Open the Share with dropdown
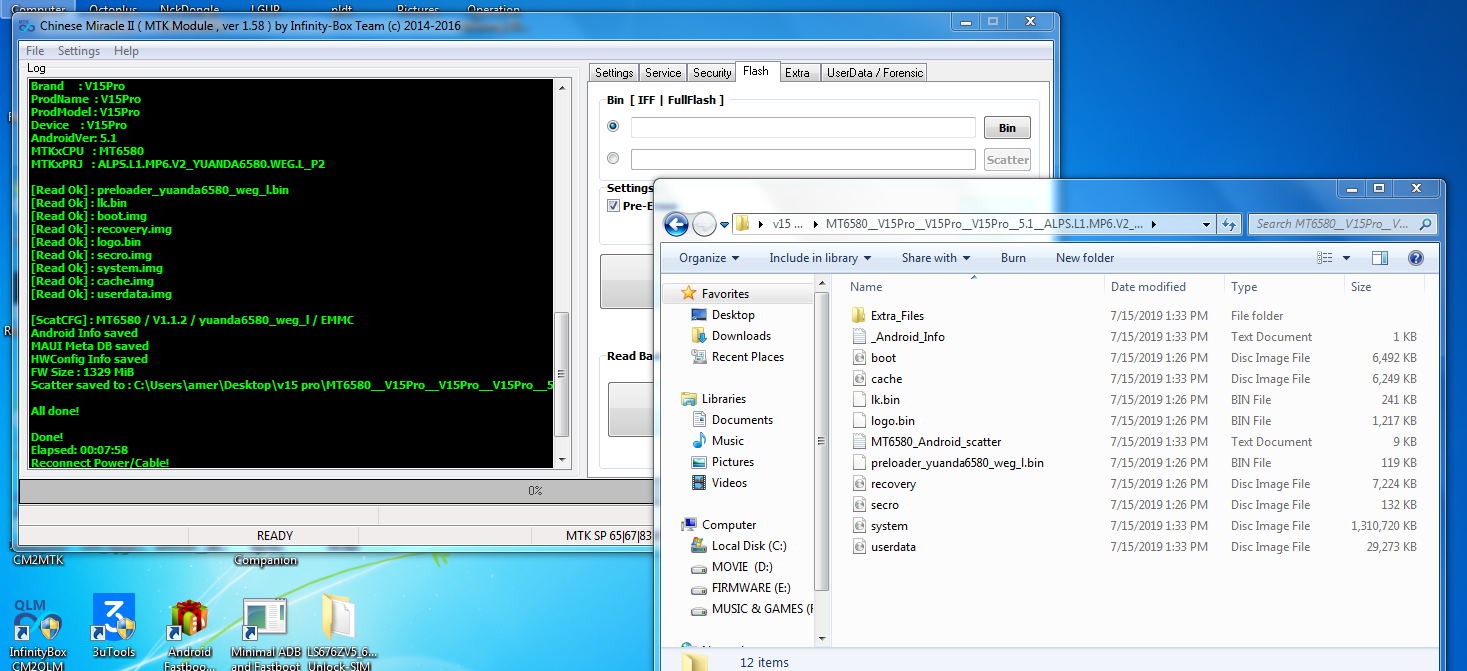Image resolution: width=1467 pixels, height=671 pixels. click(935, 258)
